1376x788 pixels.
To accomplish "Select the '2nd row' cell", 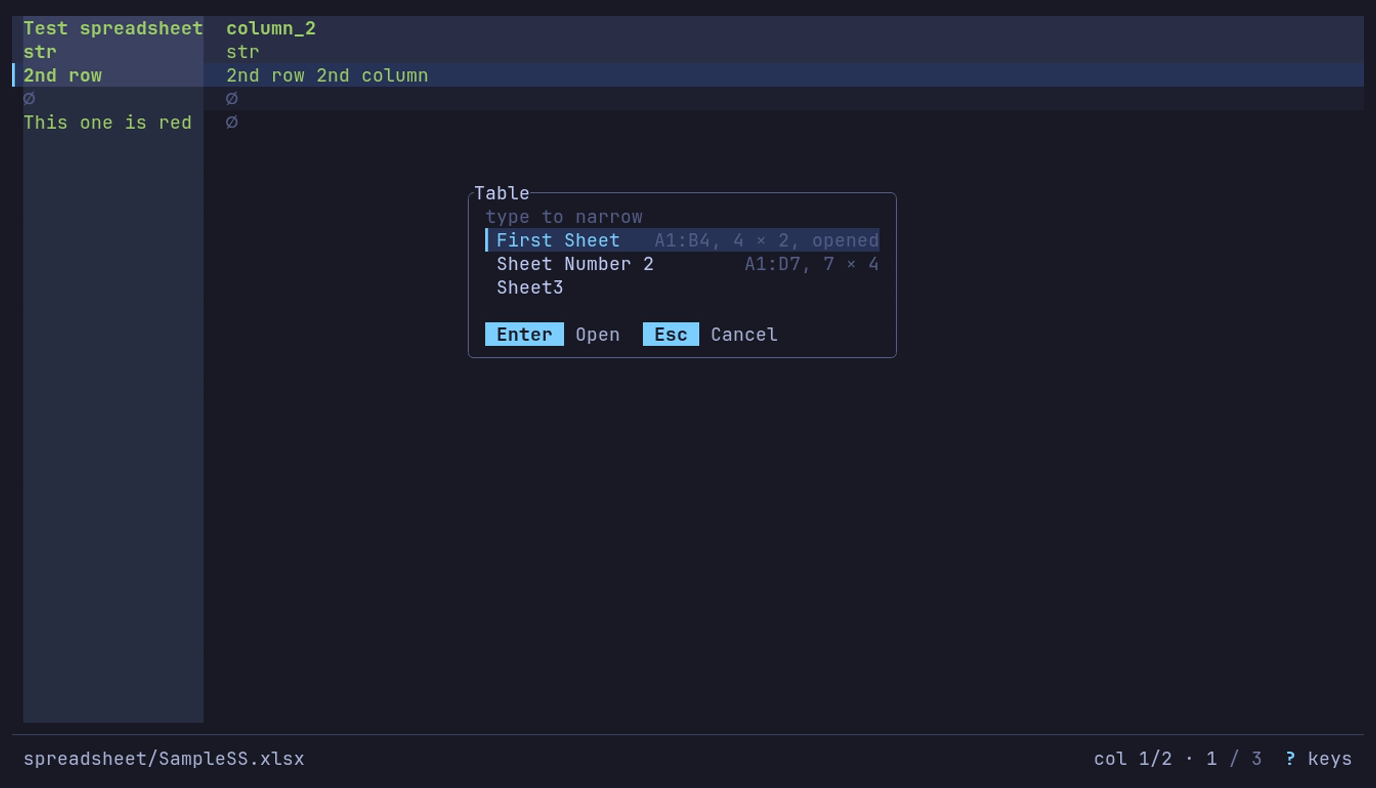I will pos(62,76).
